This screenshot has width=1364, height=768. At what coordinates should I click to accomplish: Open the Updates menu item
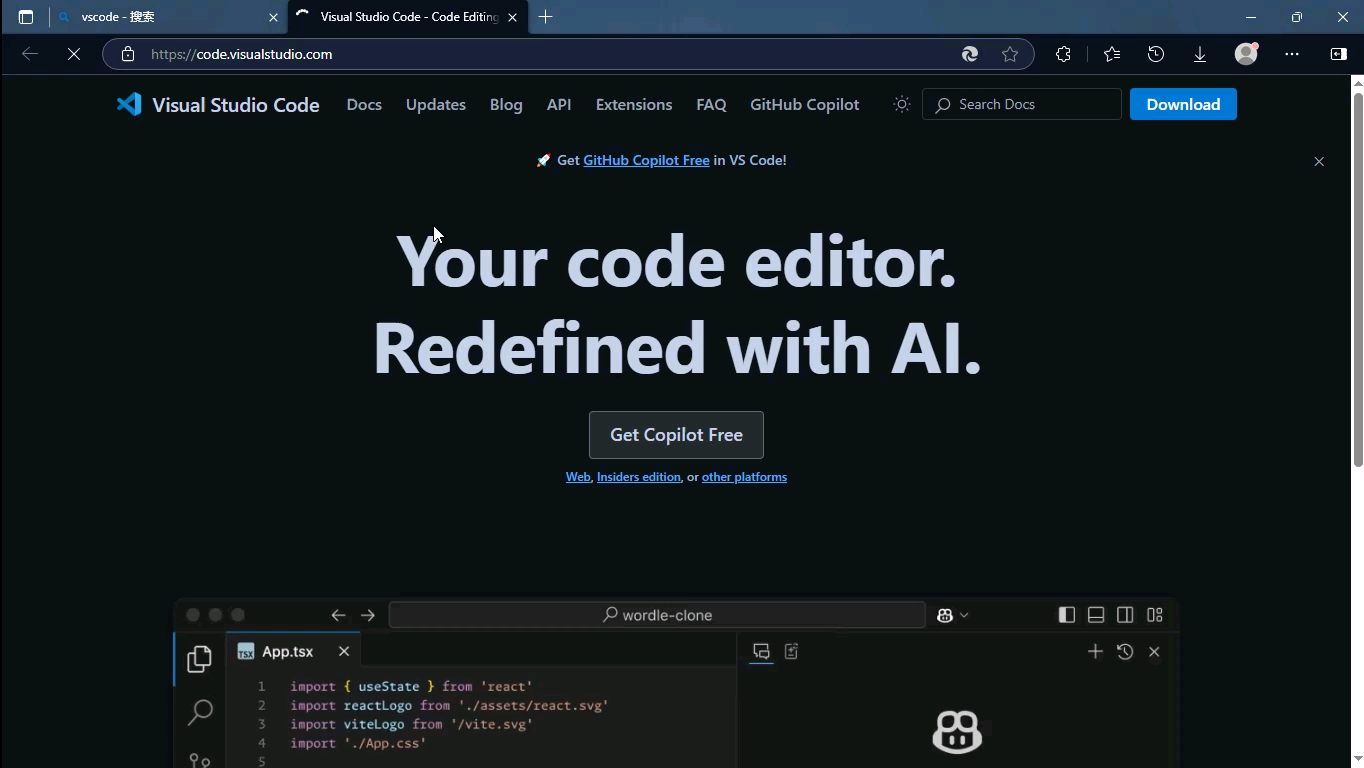(436, 104)
